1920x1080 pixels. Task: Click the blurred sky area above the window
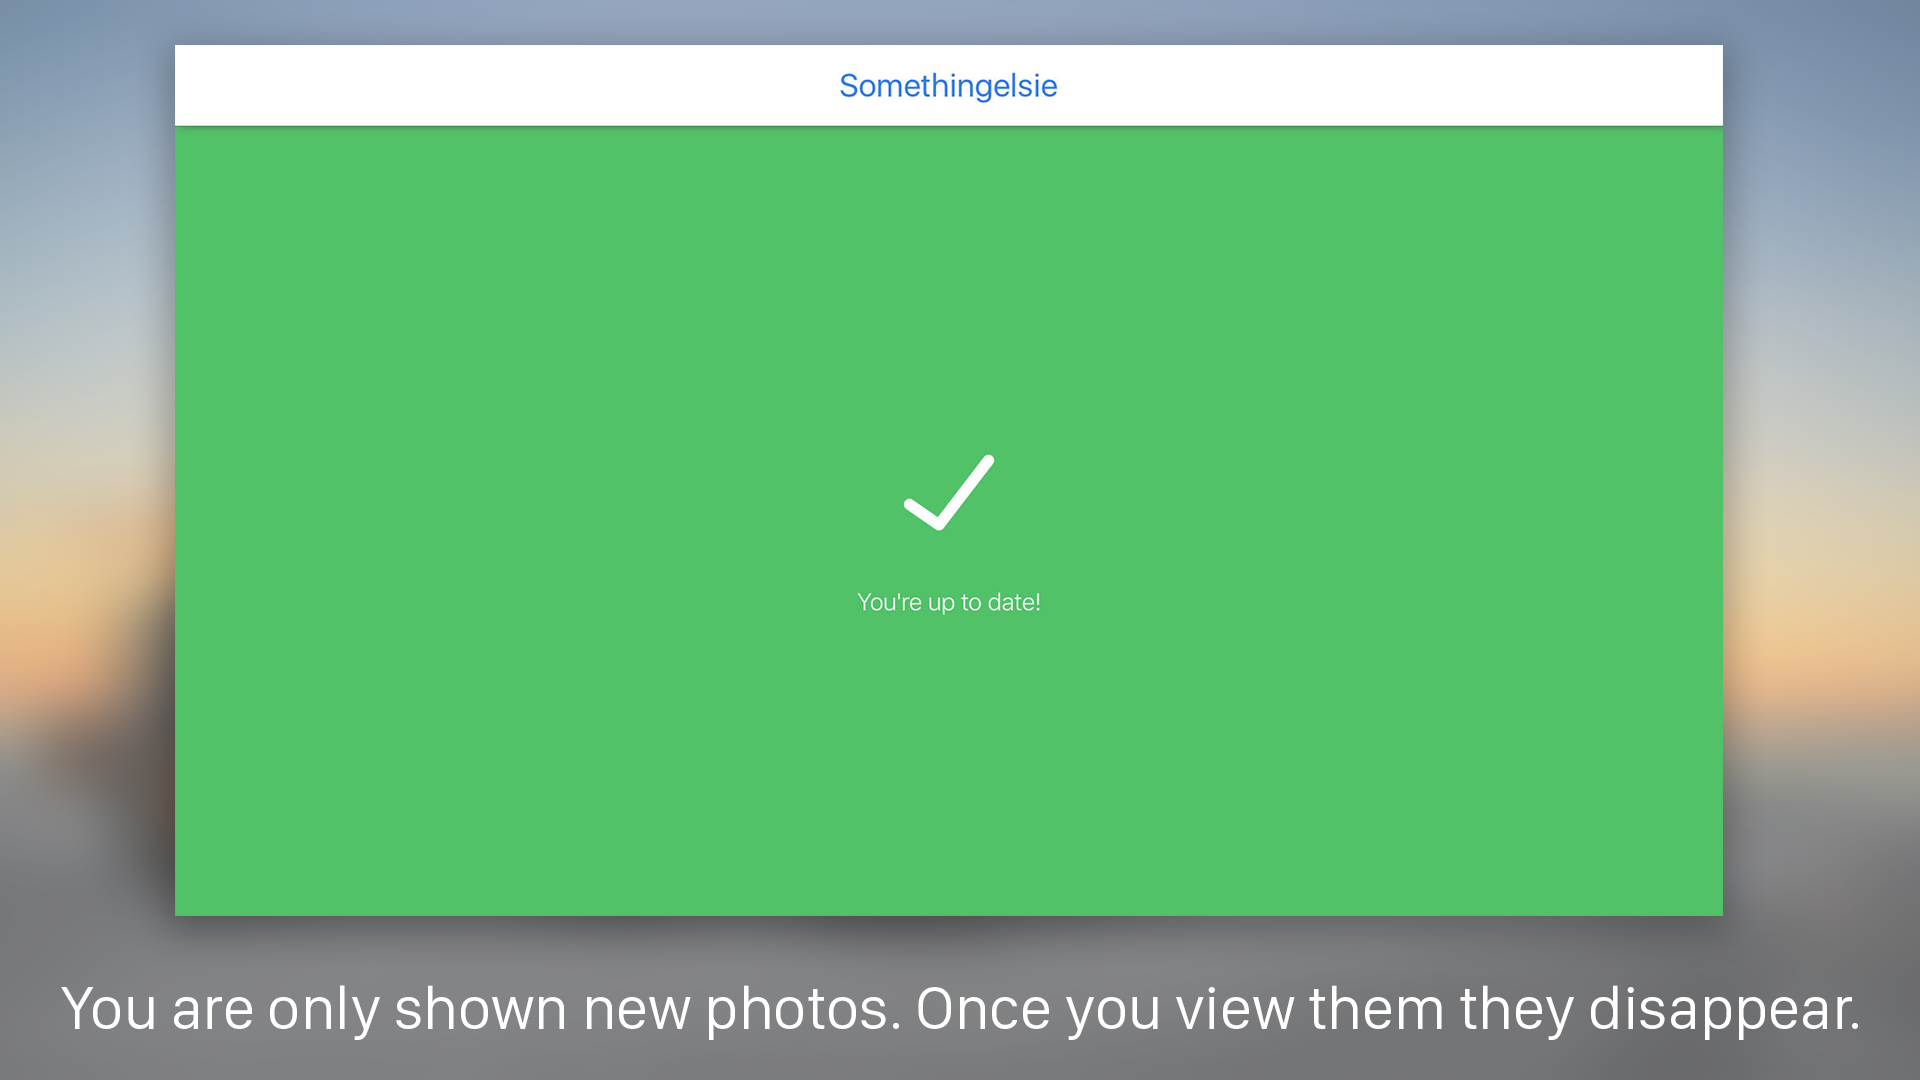click(949, 21)
